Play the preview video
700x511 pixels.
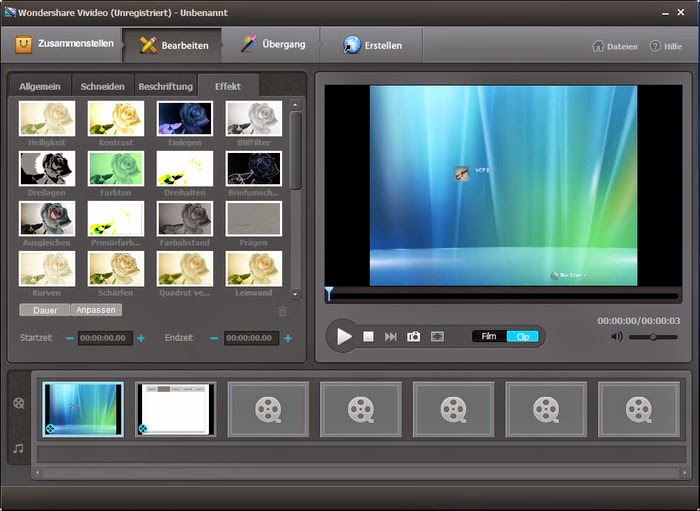344,337
